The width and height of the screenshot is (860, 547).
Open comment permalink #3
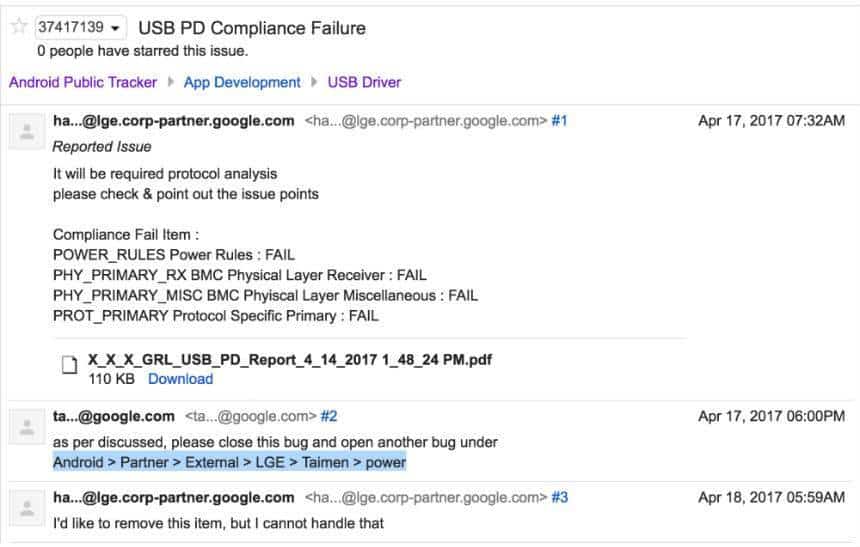coord(559,498)
